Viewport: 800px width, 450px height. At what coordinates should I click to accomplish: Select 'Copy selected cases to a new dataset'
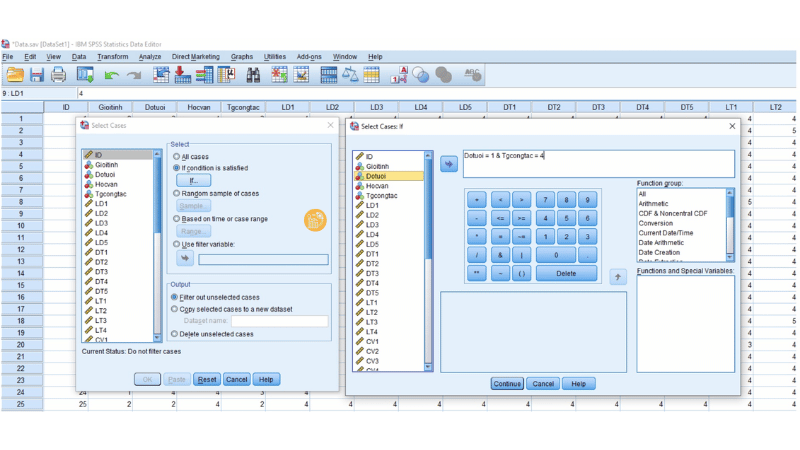tap(177, 309)
